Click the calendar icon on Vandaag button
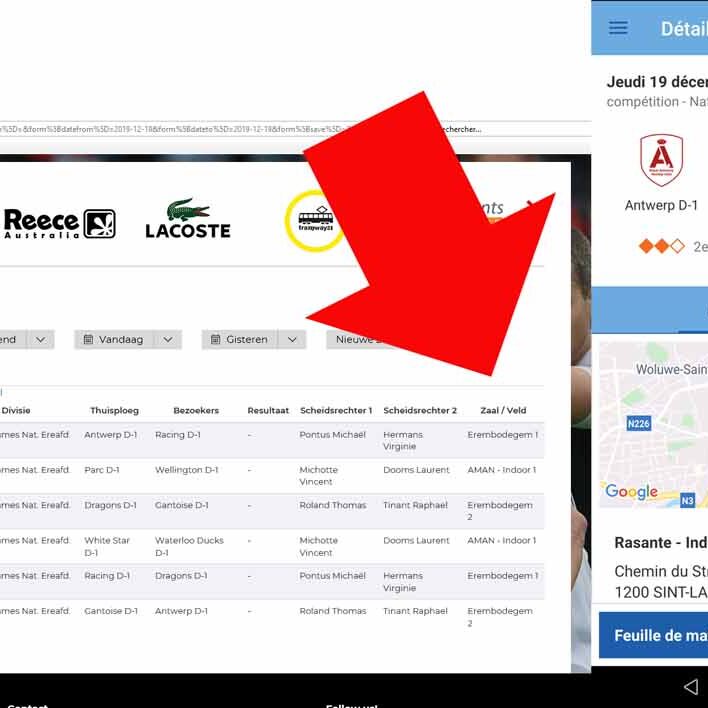Image resolution: width=708 pixels, height=708 pixels. [88, 339]
